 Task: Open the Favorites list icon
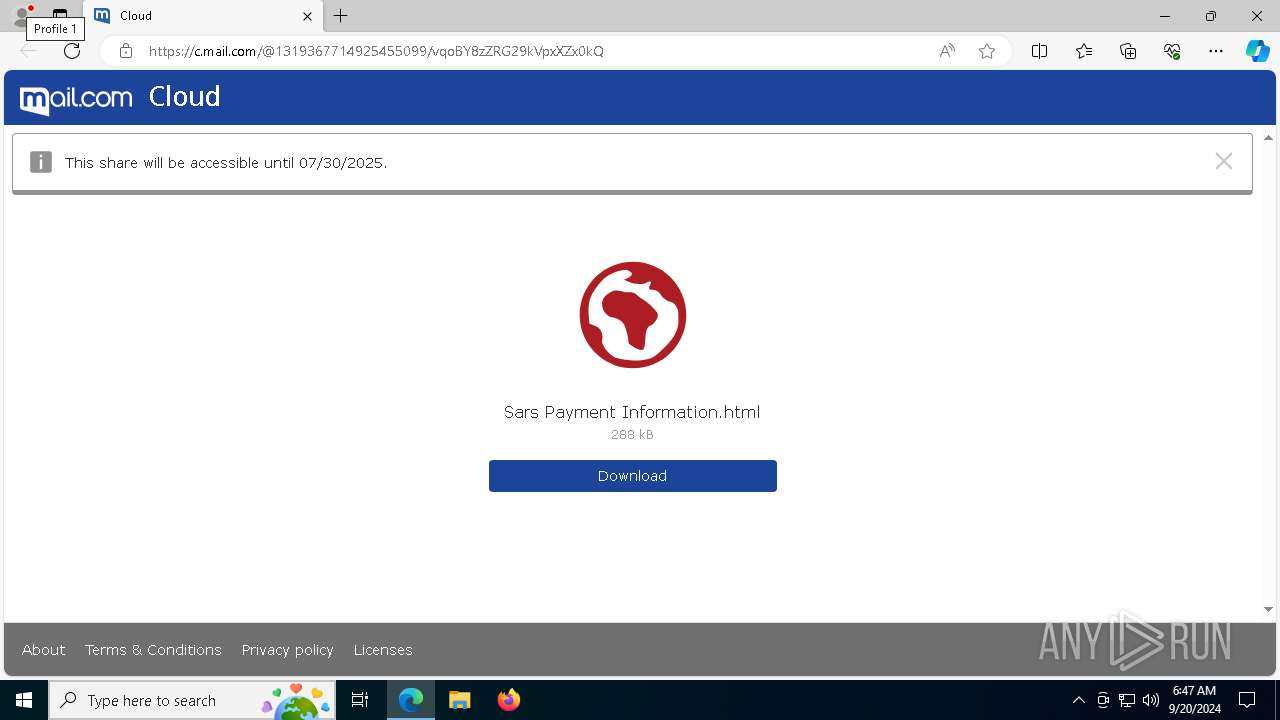[1084, 51]
